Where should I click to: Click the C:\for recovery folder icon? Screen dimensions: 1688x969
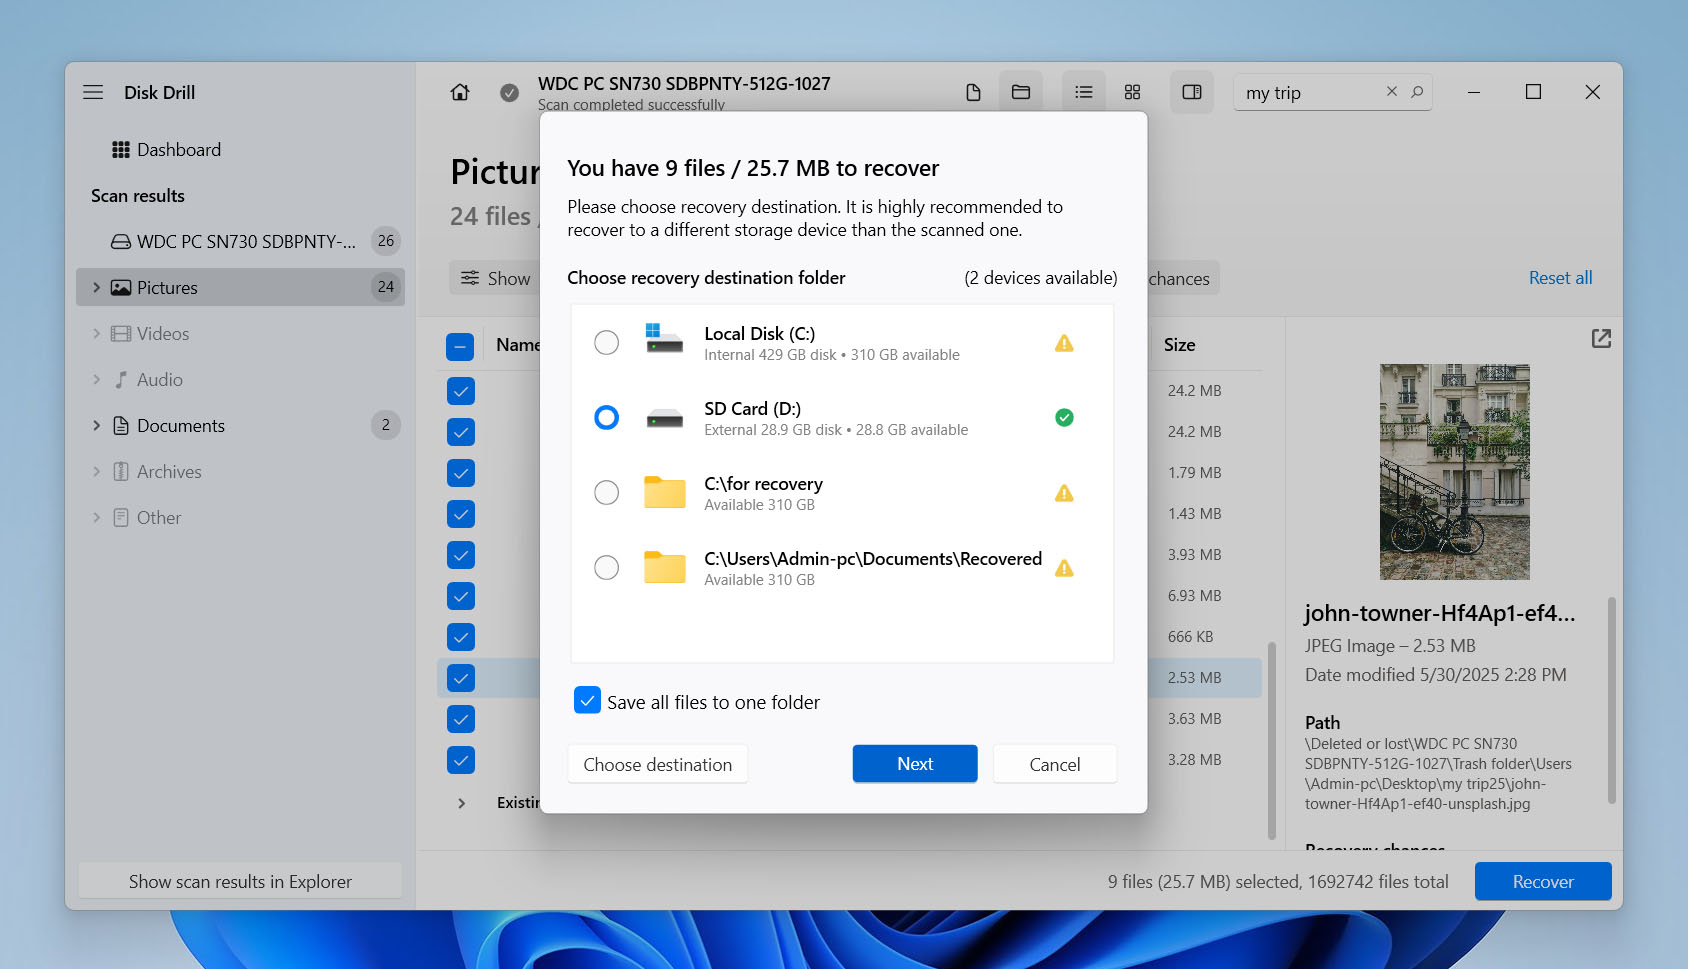coord(664,492)
